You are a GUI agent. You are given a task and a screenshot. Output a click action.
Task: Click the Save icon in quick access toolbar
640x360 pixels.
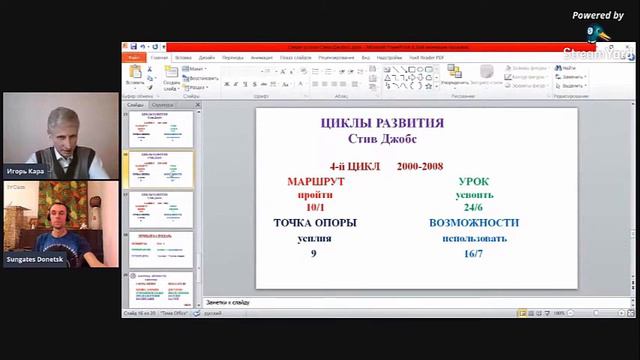133,47
